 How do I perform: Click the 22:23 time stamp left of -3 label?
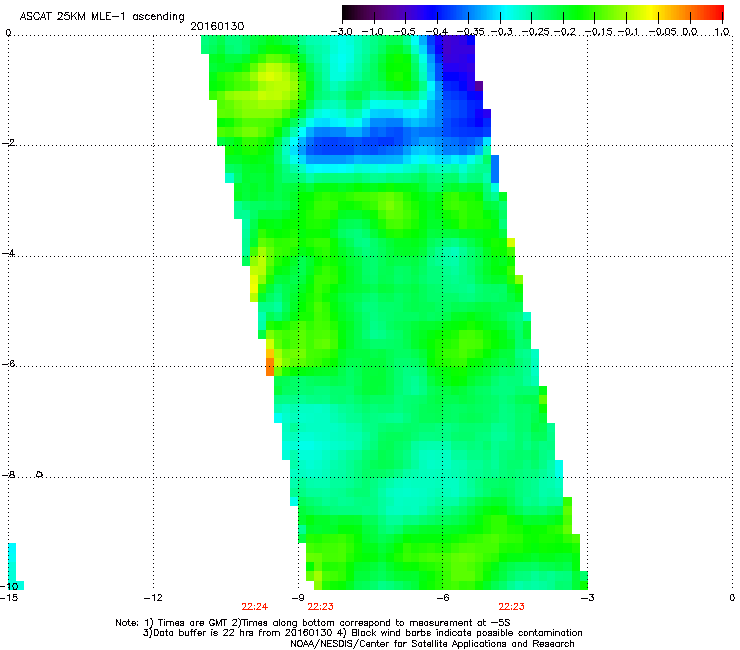[512, 607]
